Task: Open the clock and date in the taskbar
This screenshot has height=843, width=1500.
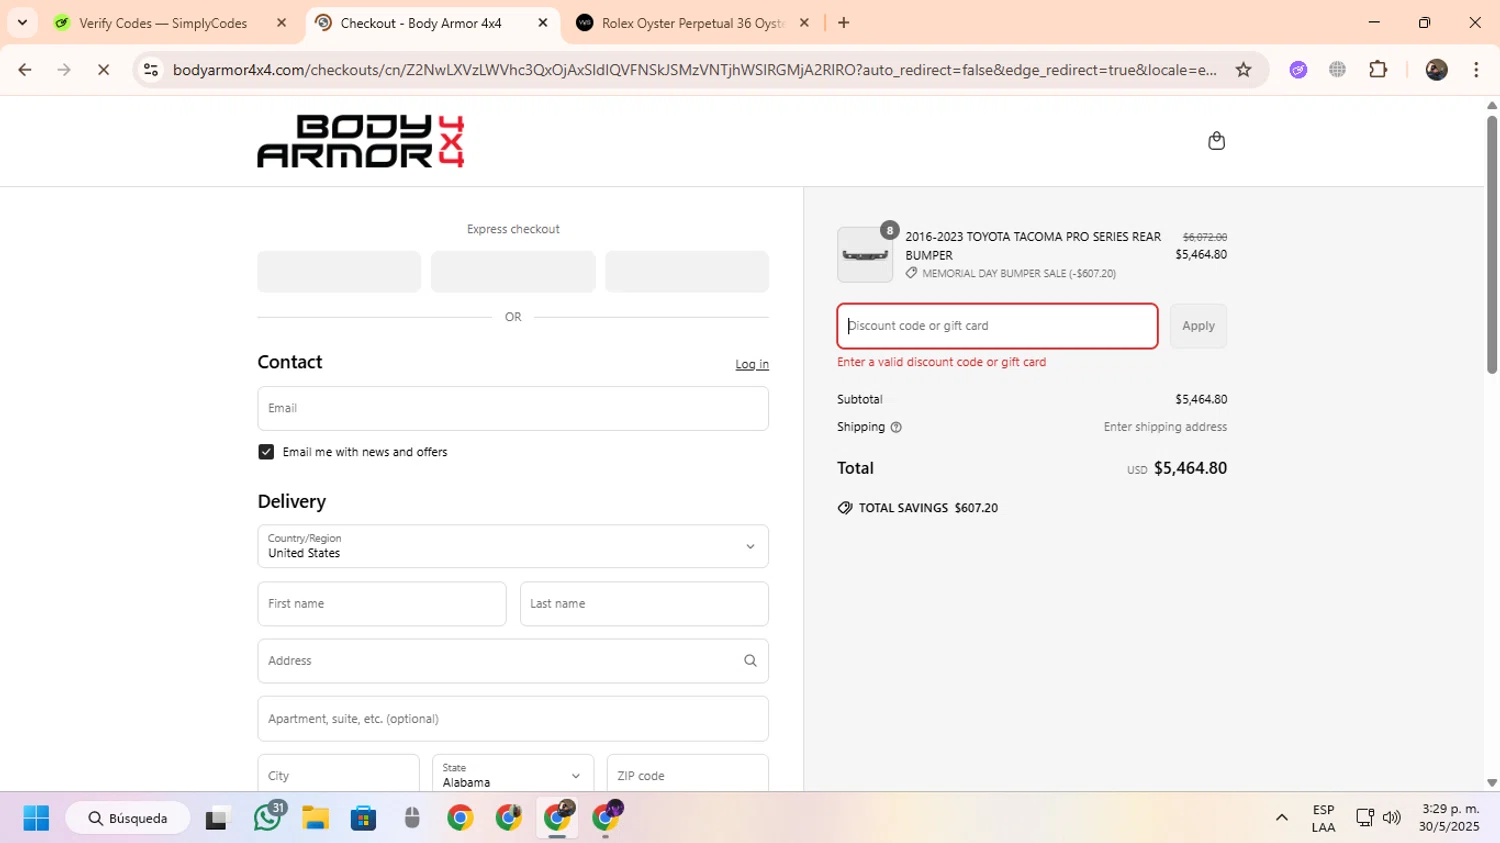Action: [1449, 818]
